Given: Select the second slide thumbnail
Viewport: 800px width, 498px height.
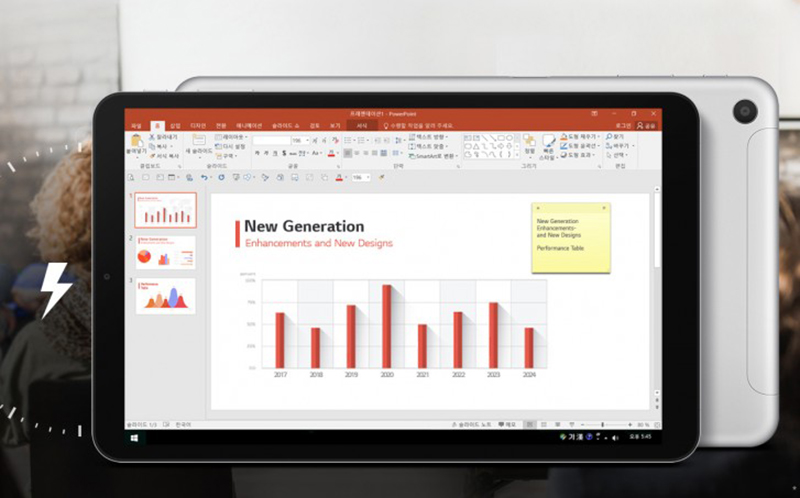Looking at the screenshot, I should 166,253.
